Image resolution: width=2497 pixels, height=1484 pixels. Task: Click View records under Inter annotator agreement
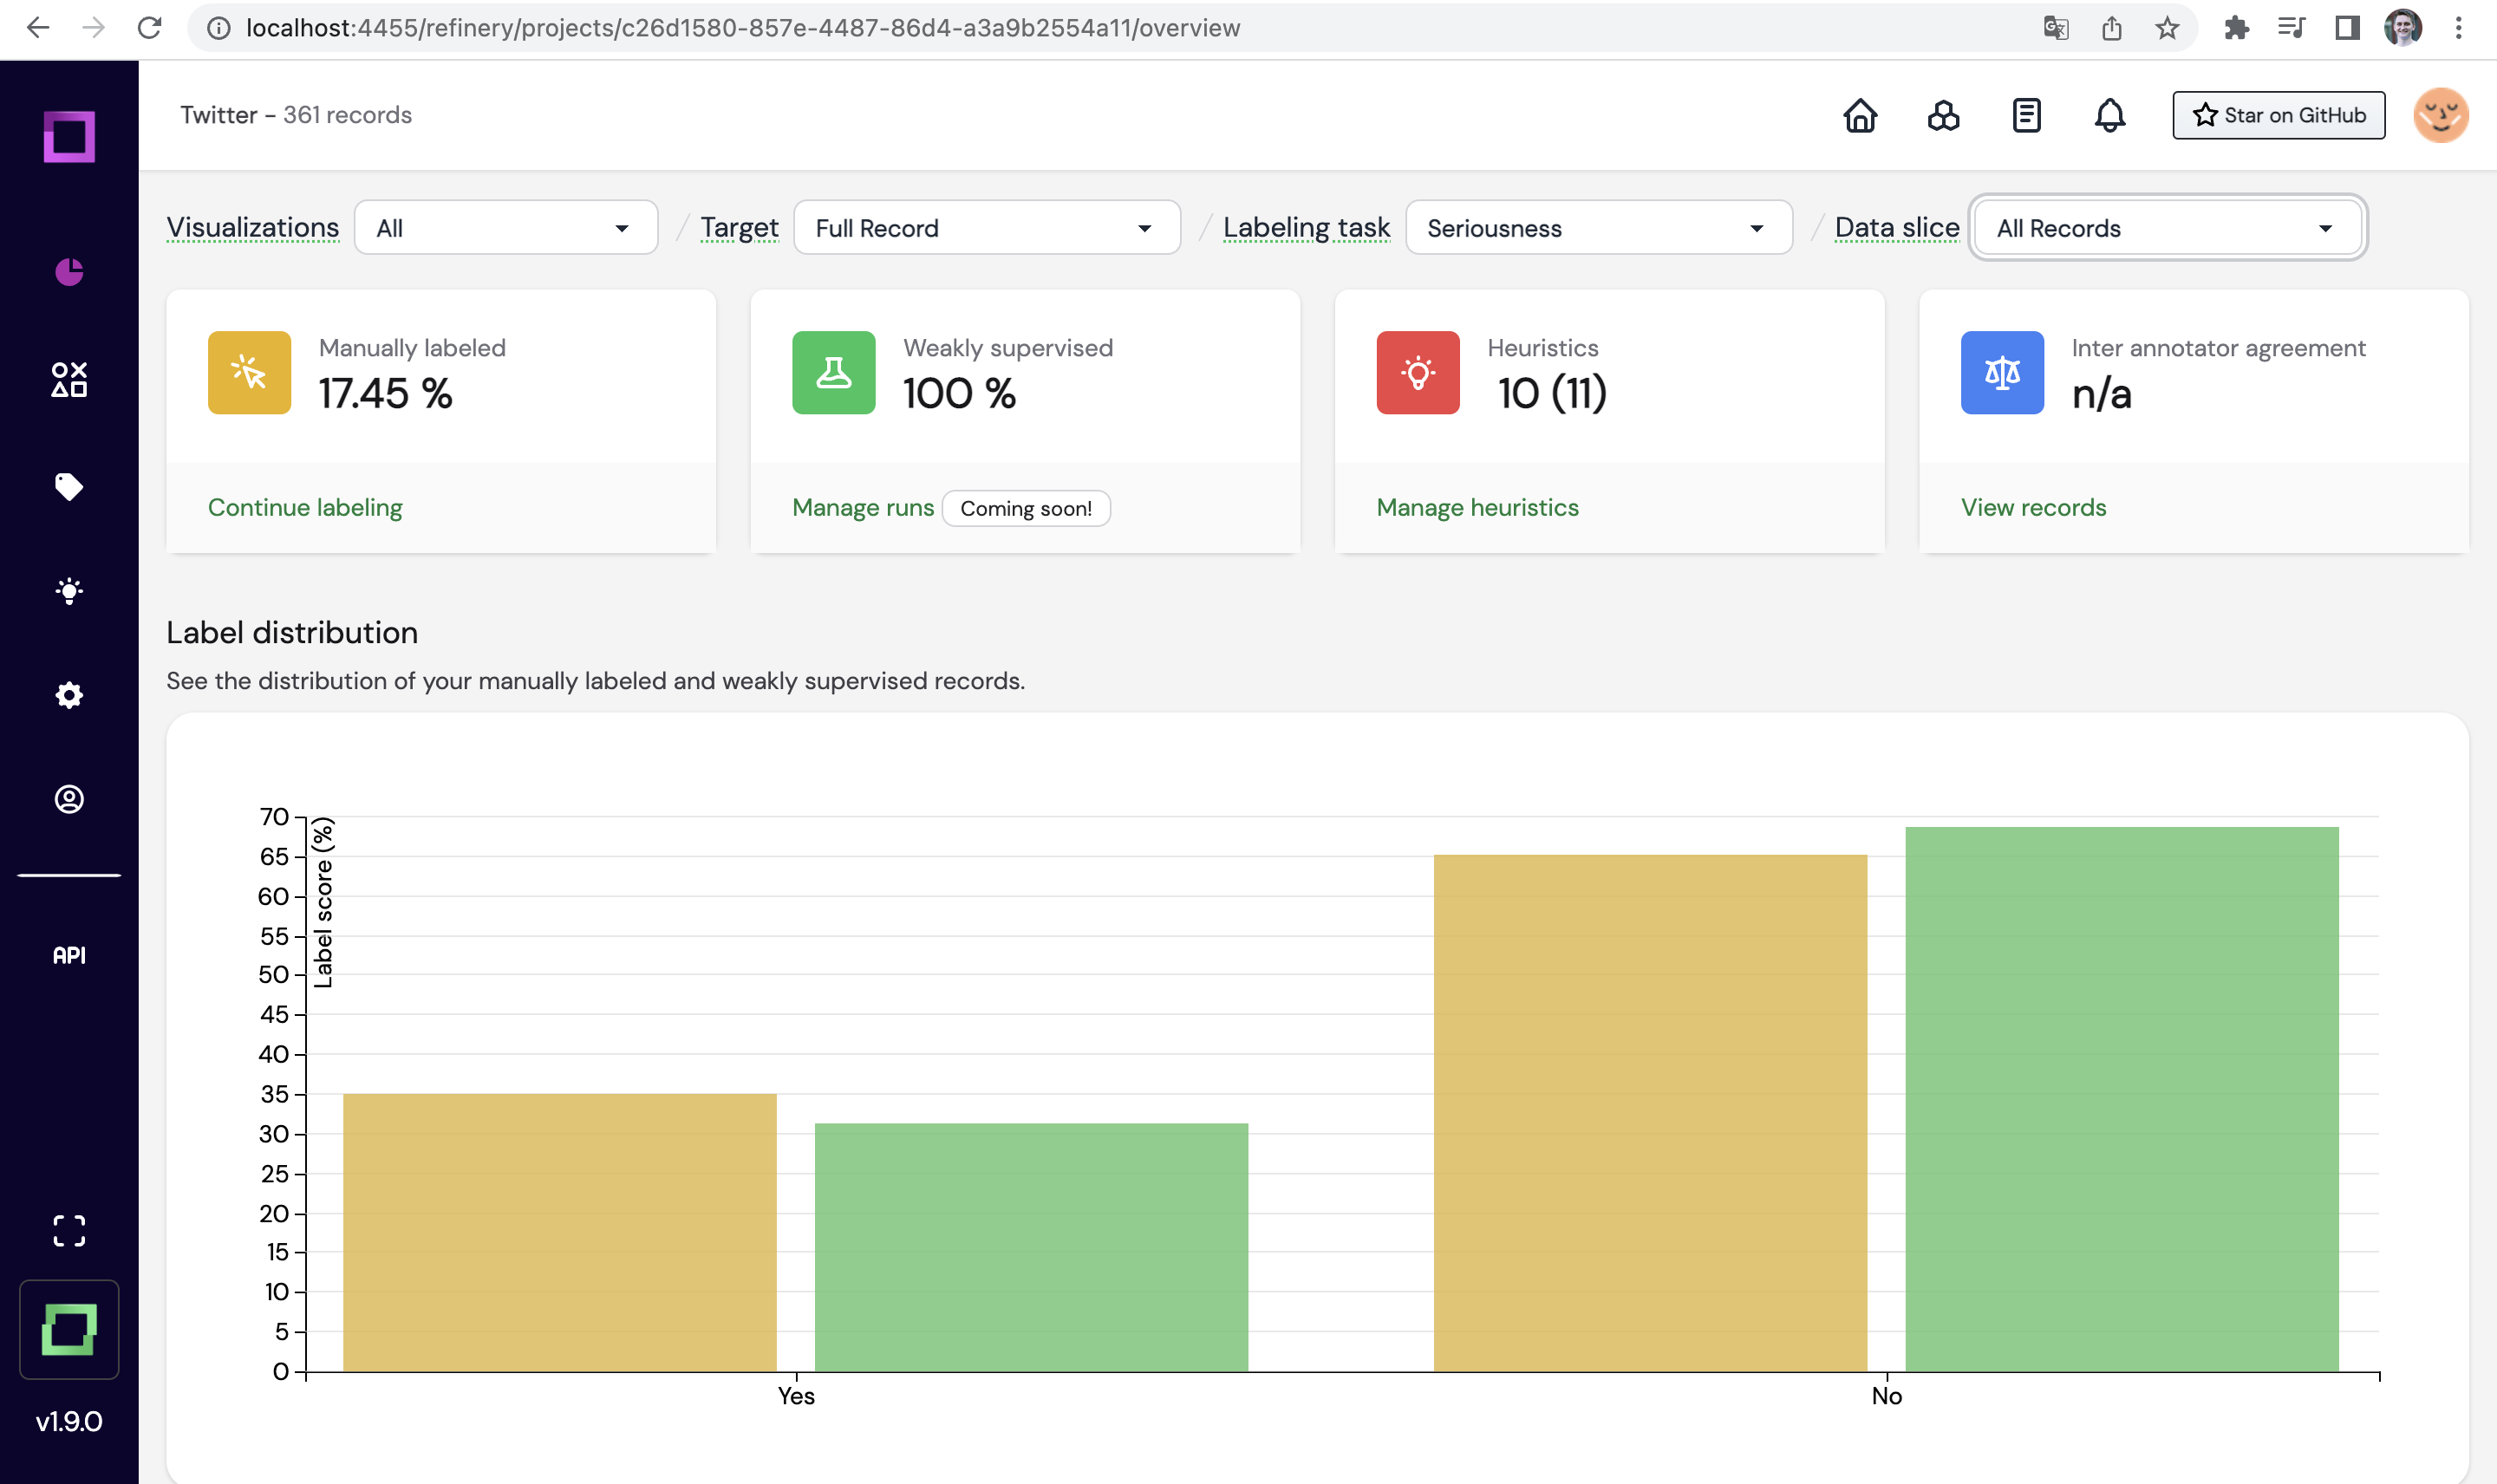click(x=2033, y=507)
